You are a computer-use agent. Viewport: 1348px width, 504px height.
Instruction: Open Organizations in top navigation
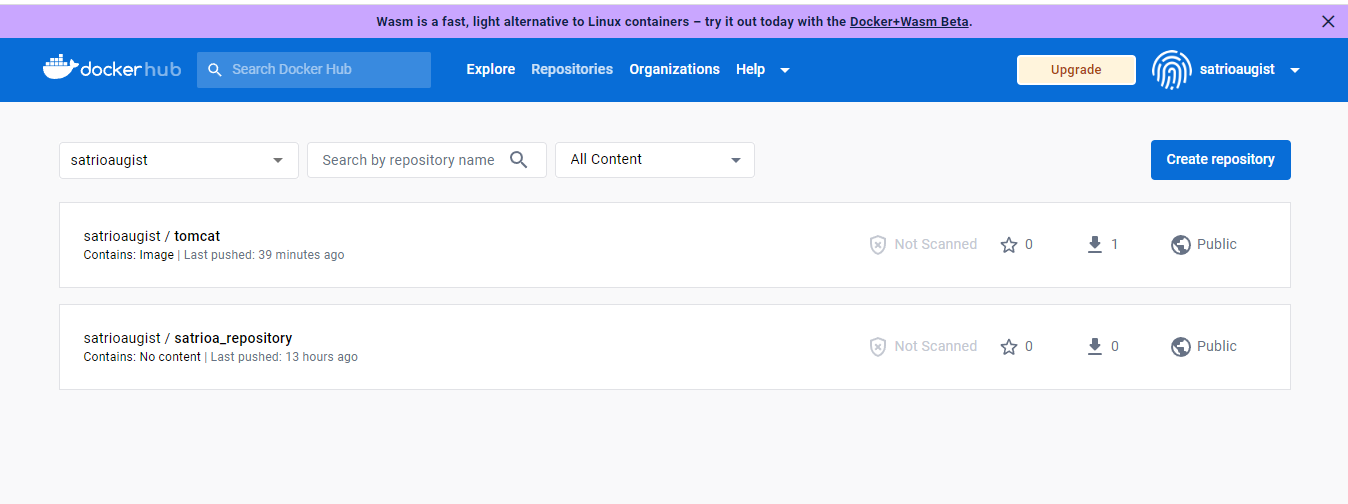[674, 69]
